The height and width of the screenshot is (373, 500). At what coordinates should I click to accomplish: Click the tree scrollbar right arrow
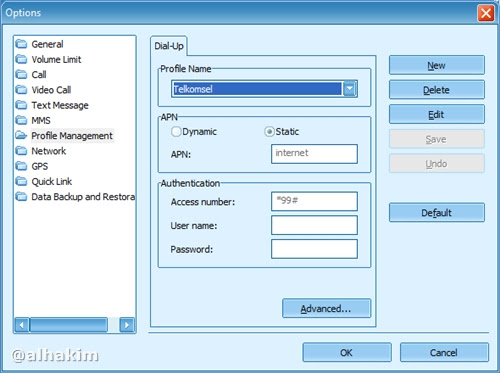coord(127,325)
